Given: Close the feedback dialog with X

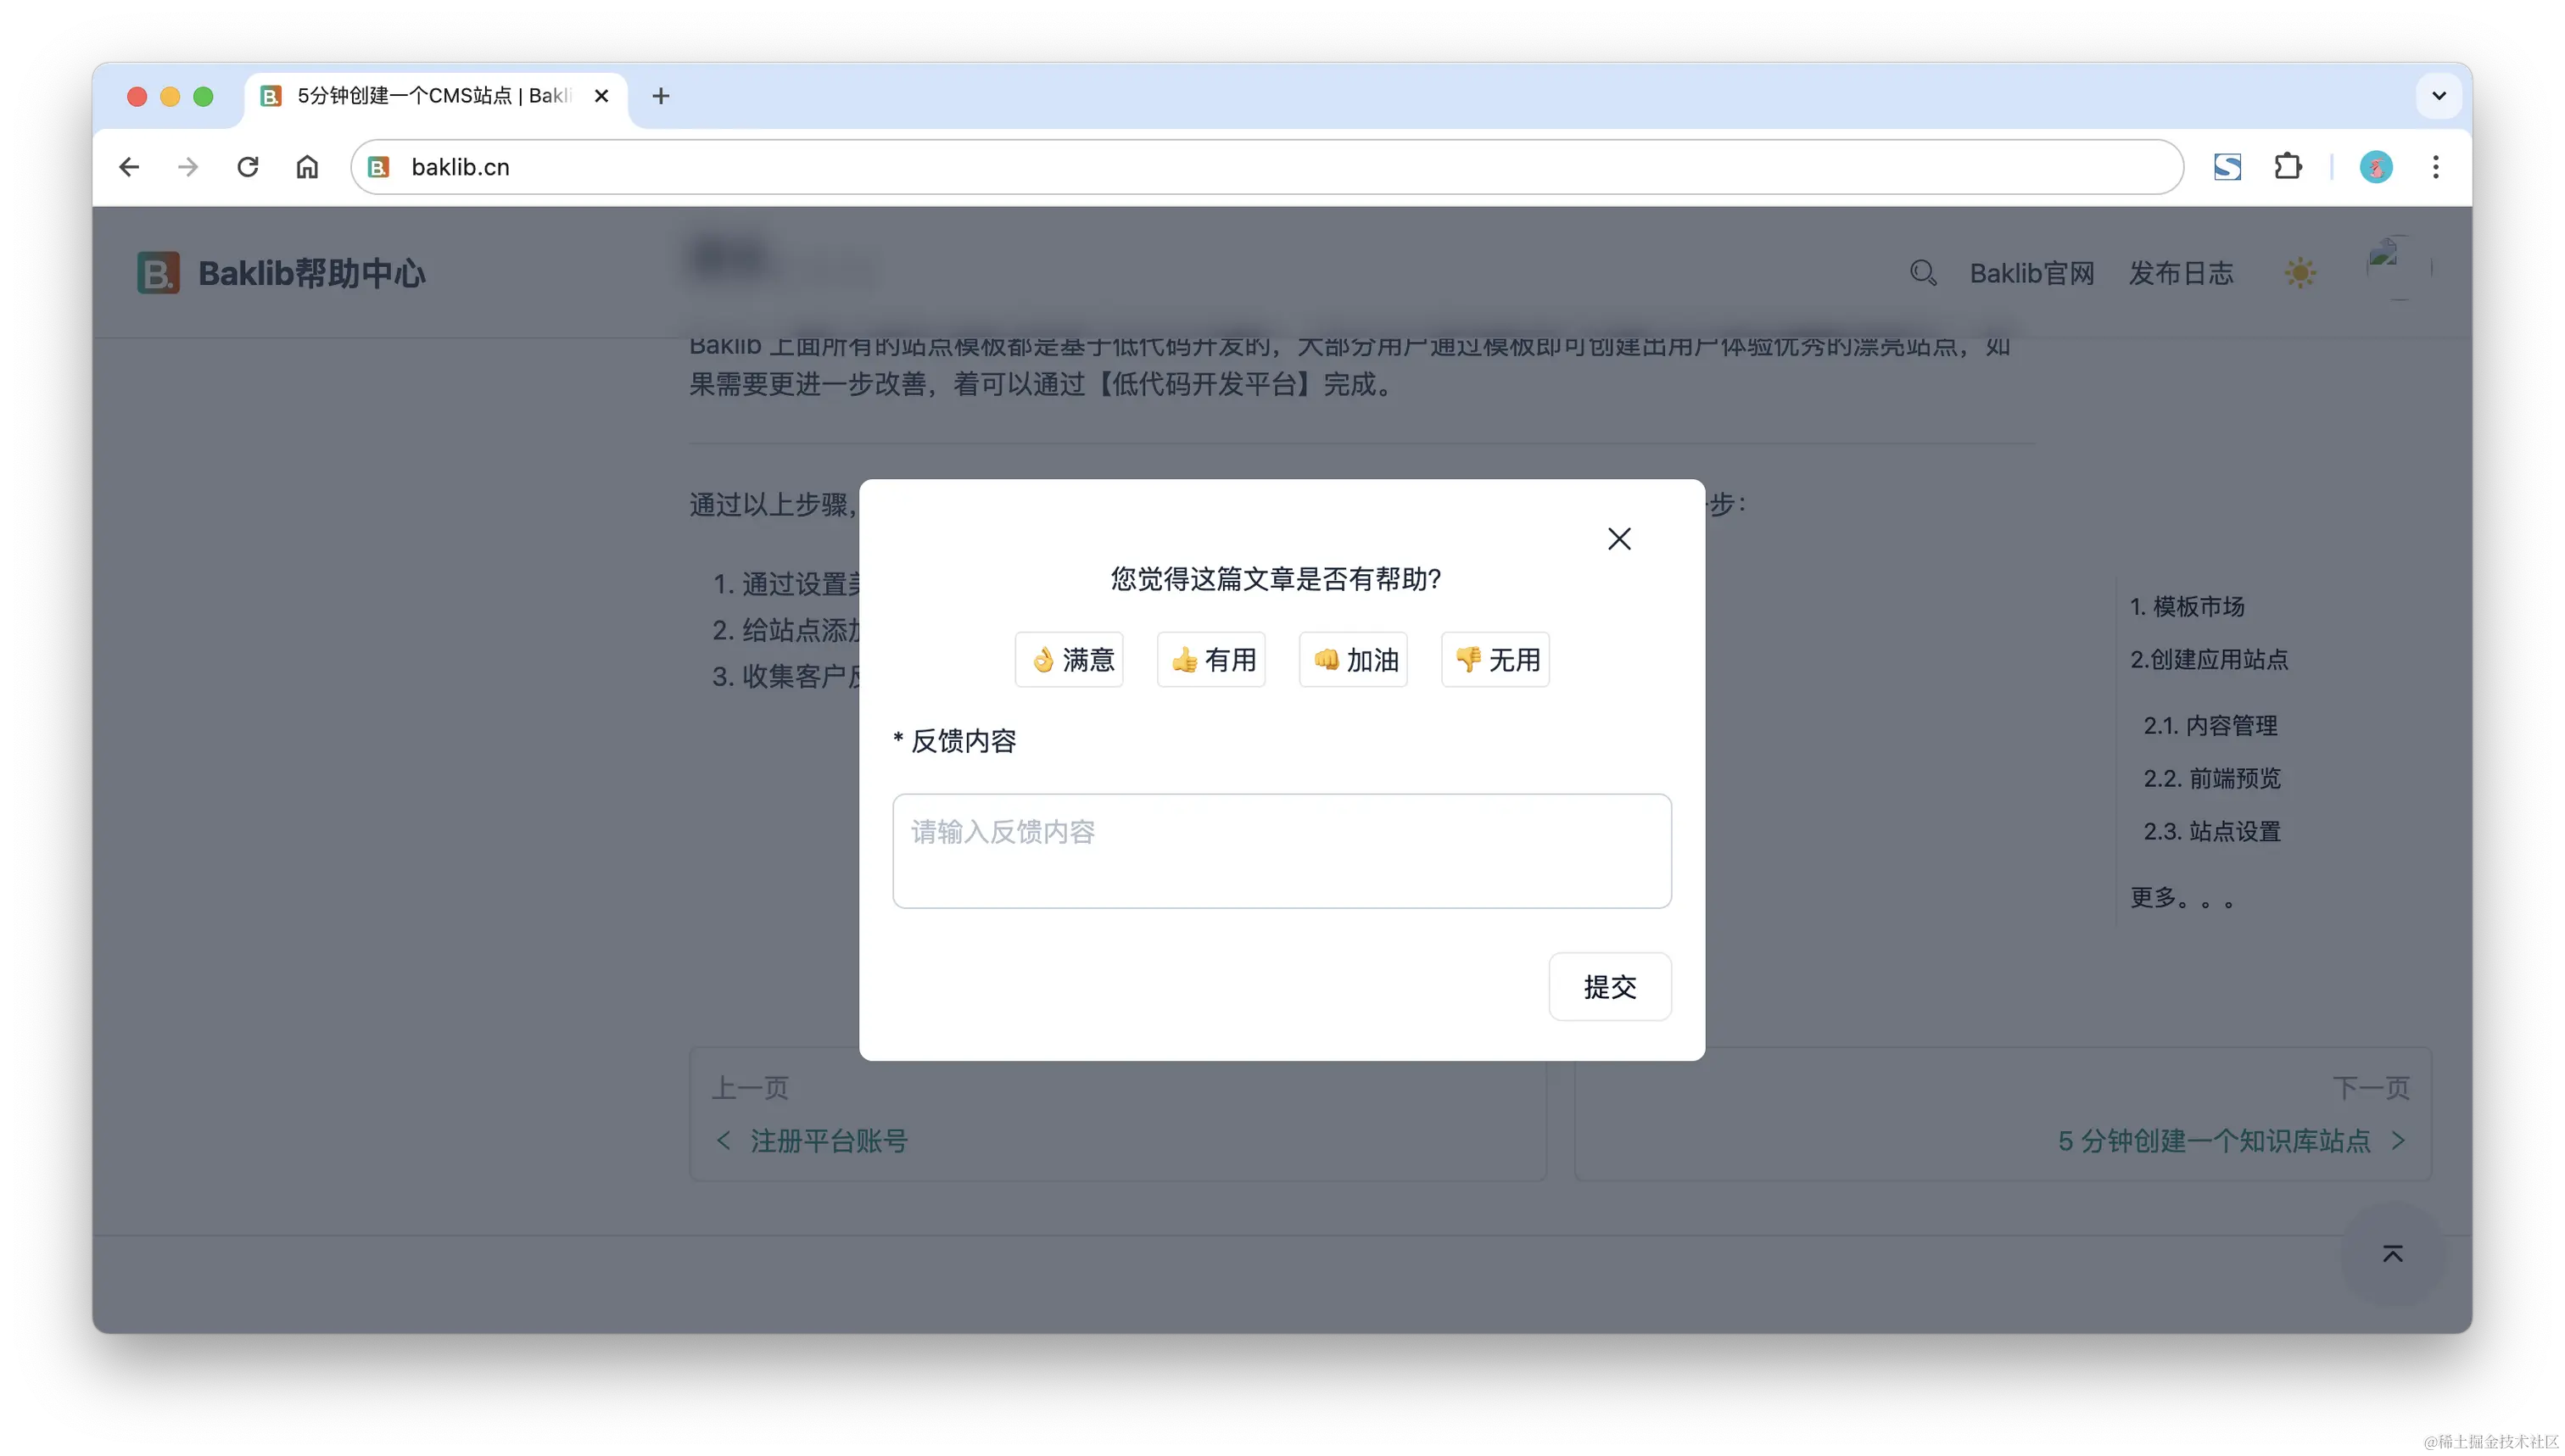Looking at the screenshot, I should 1619,539.
